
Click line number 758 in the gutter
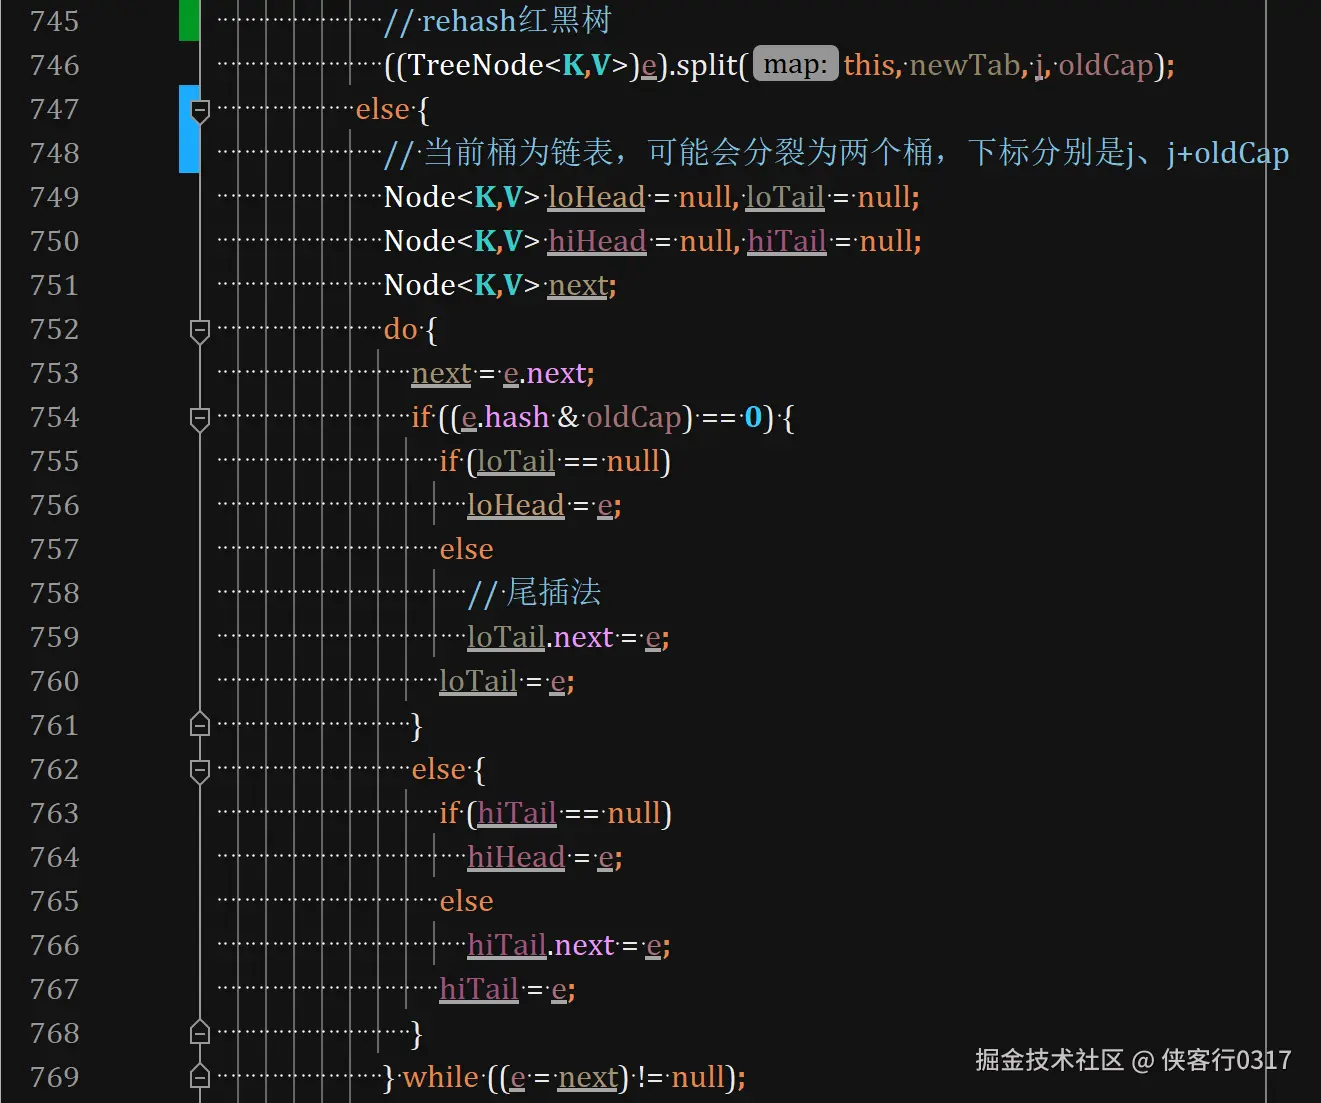tap(54, 593)
